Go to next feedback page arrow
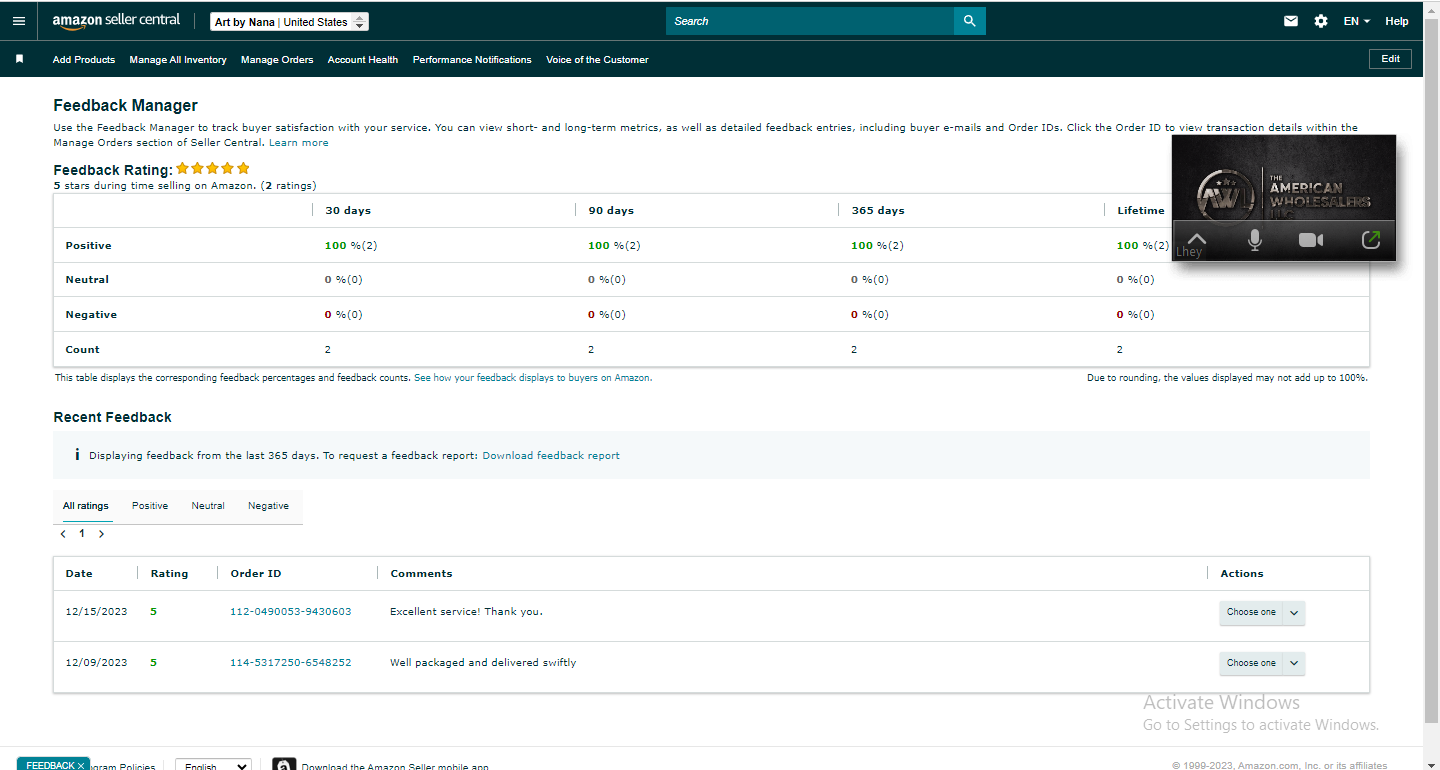The width and height of the screenshot is (1440, 770). click(101, 534)
